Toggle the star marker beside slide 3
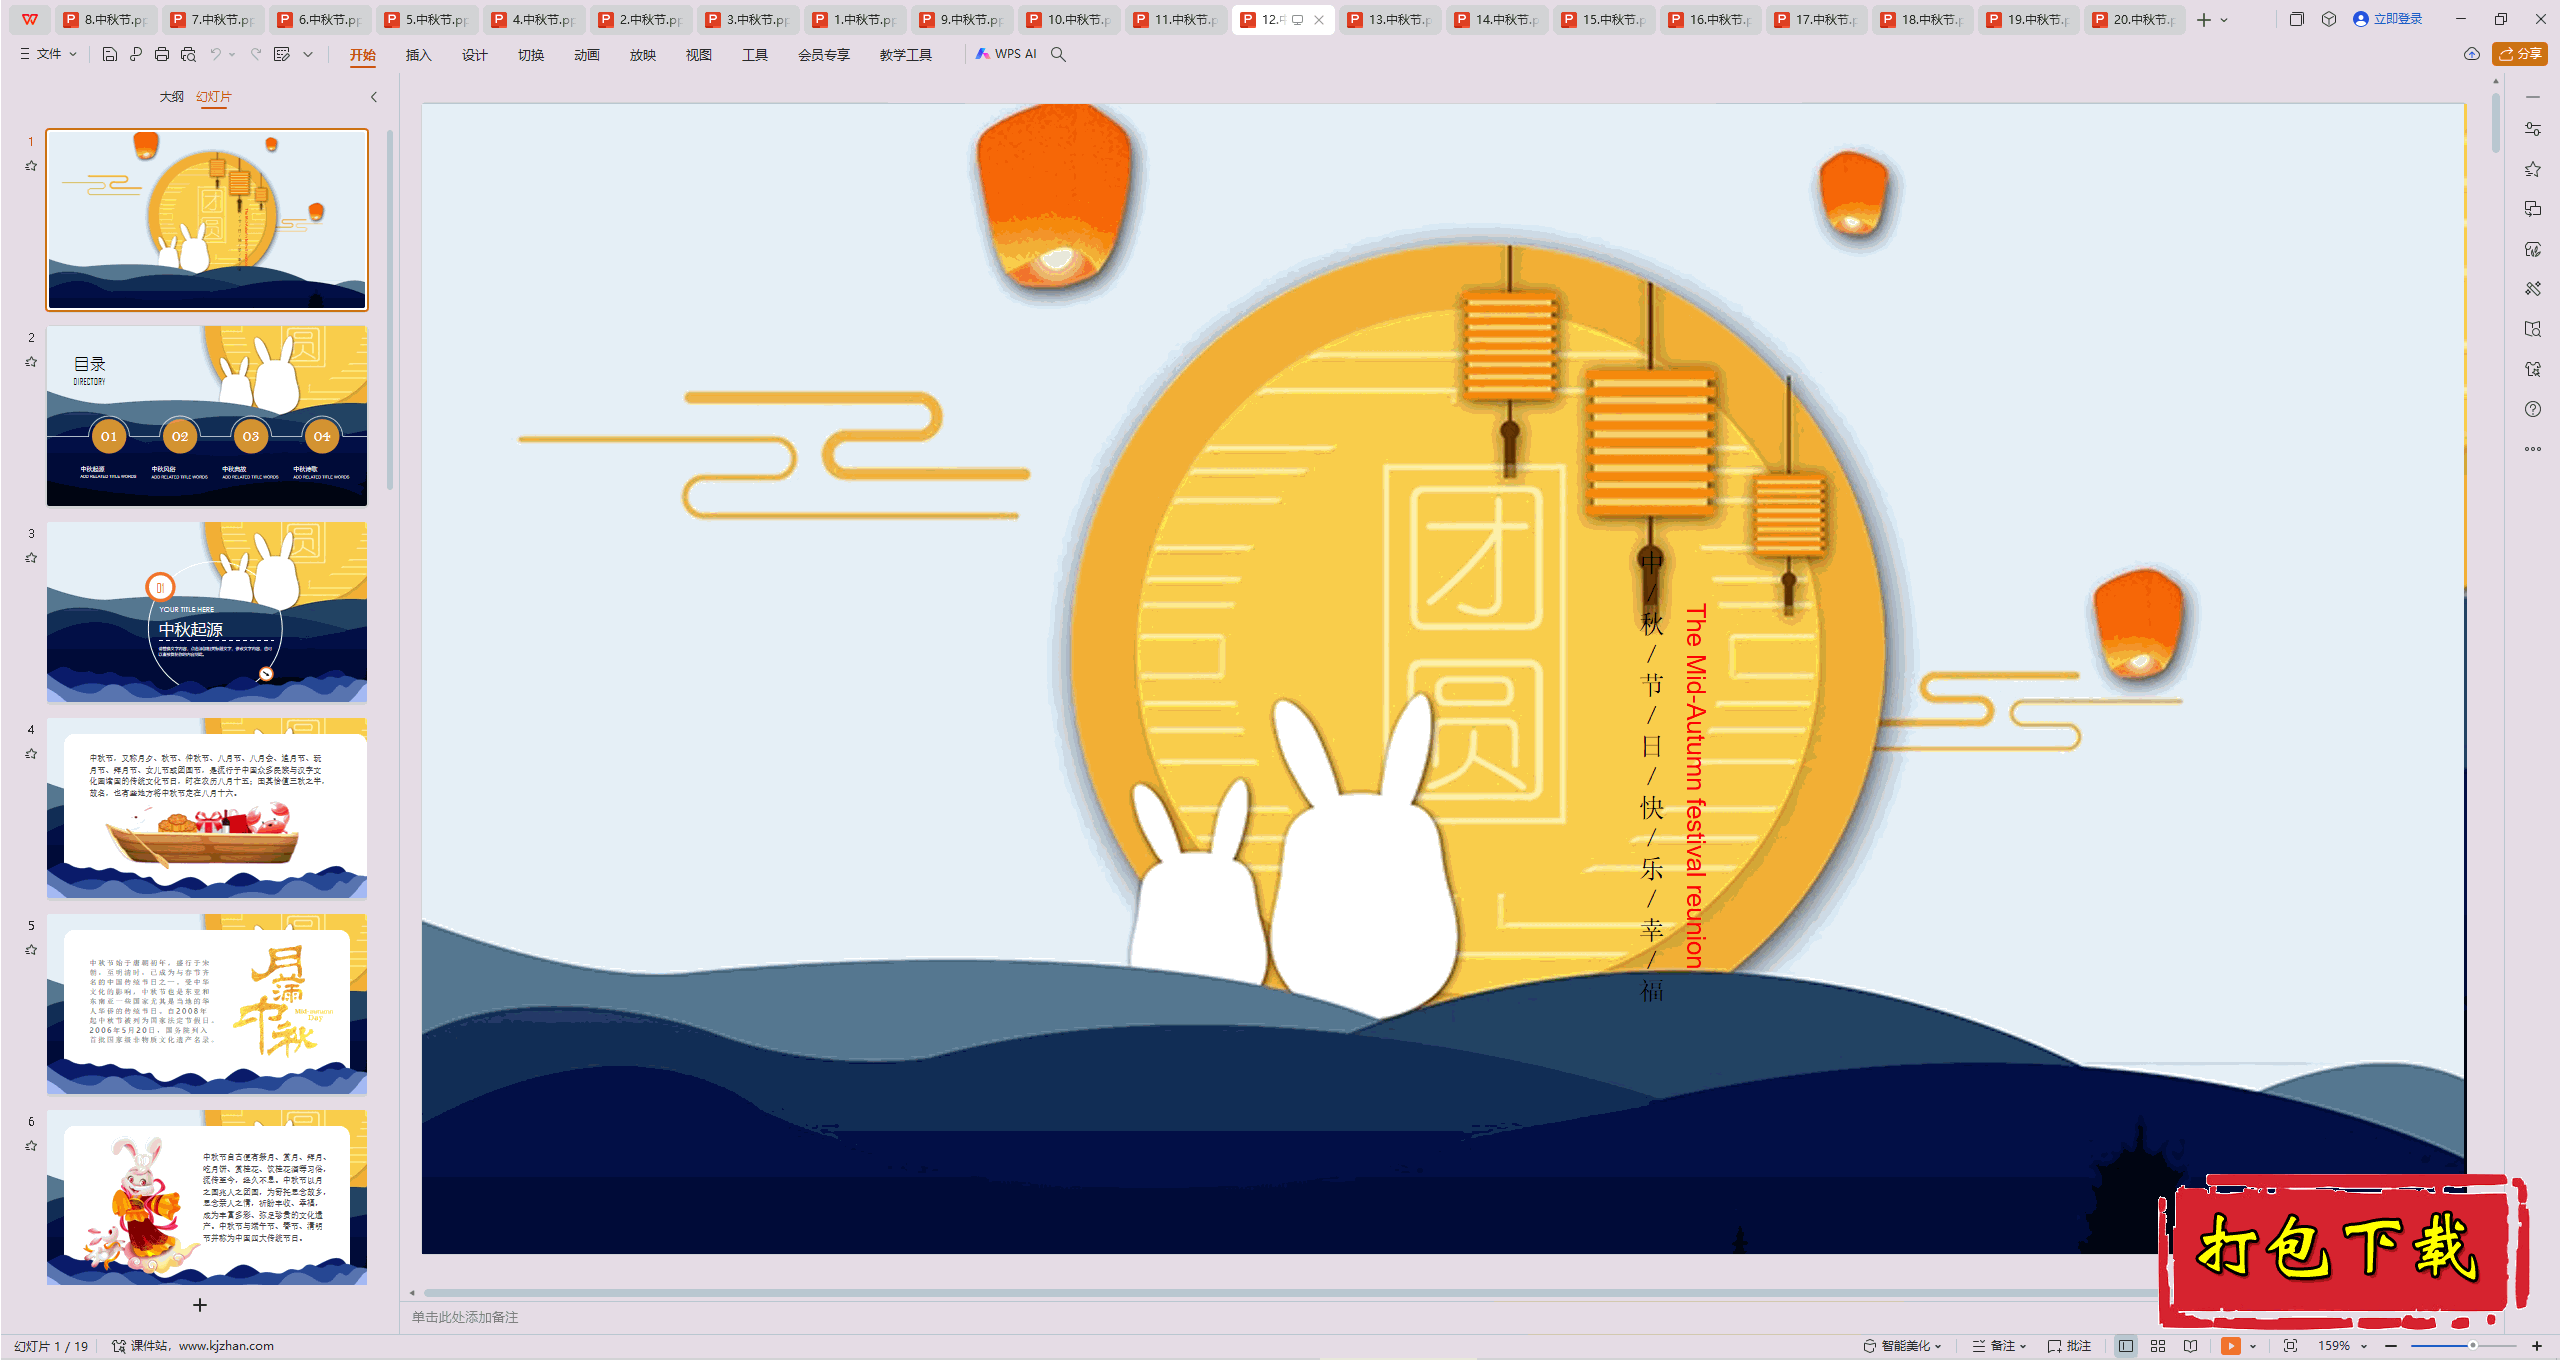The image size is (2560, 1360). click(x=31, y=558)
